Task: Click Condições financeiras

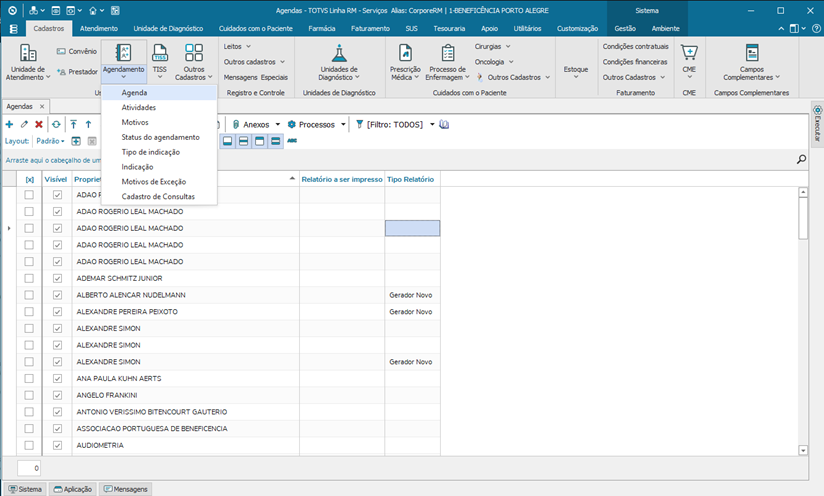Action: click(x=635, y=61)
